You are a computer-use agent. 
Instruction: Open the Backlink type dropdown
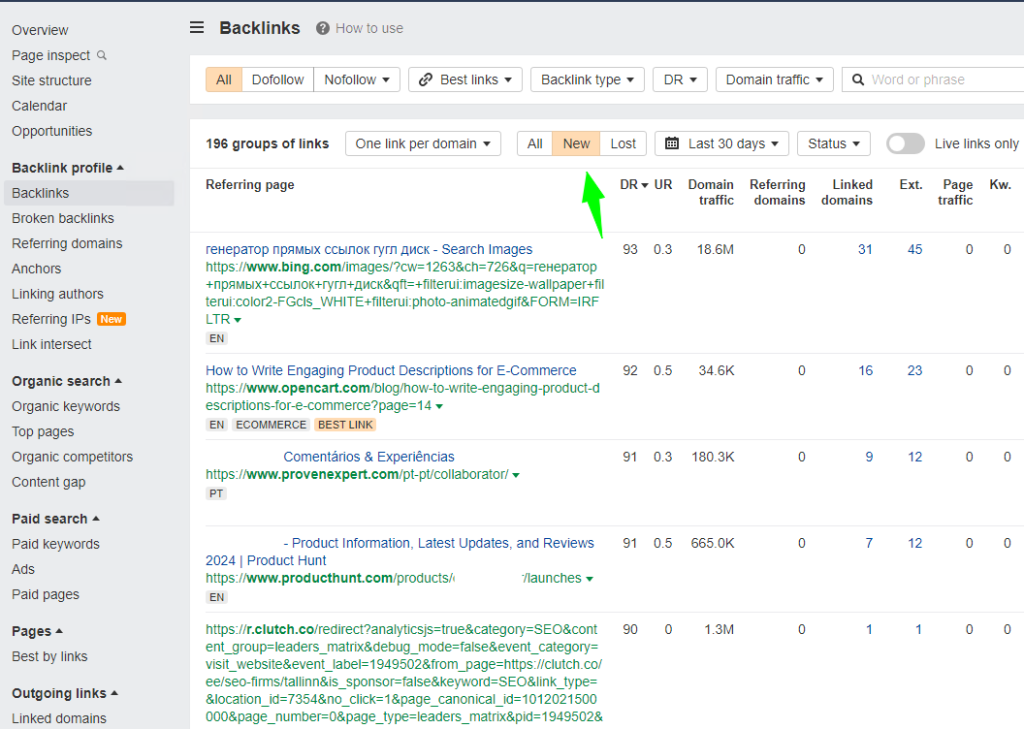[587, 80]
